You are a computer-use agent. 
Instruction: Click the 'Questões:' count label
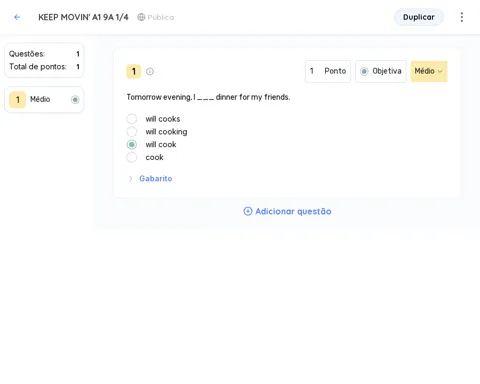27,54
